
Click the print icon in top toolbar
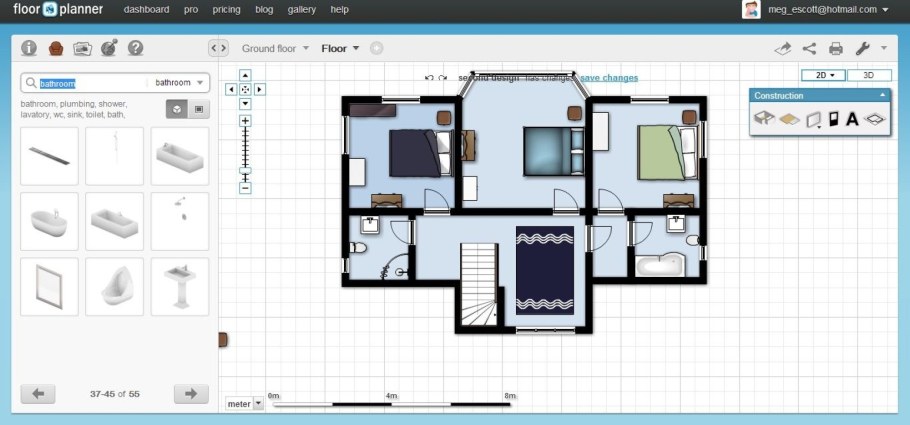click(836, 48)
